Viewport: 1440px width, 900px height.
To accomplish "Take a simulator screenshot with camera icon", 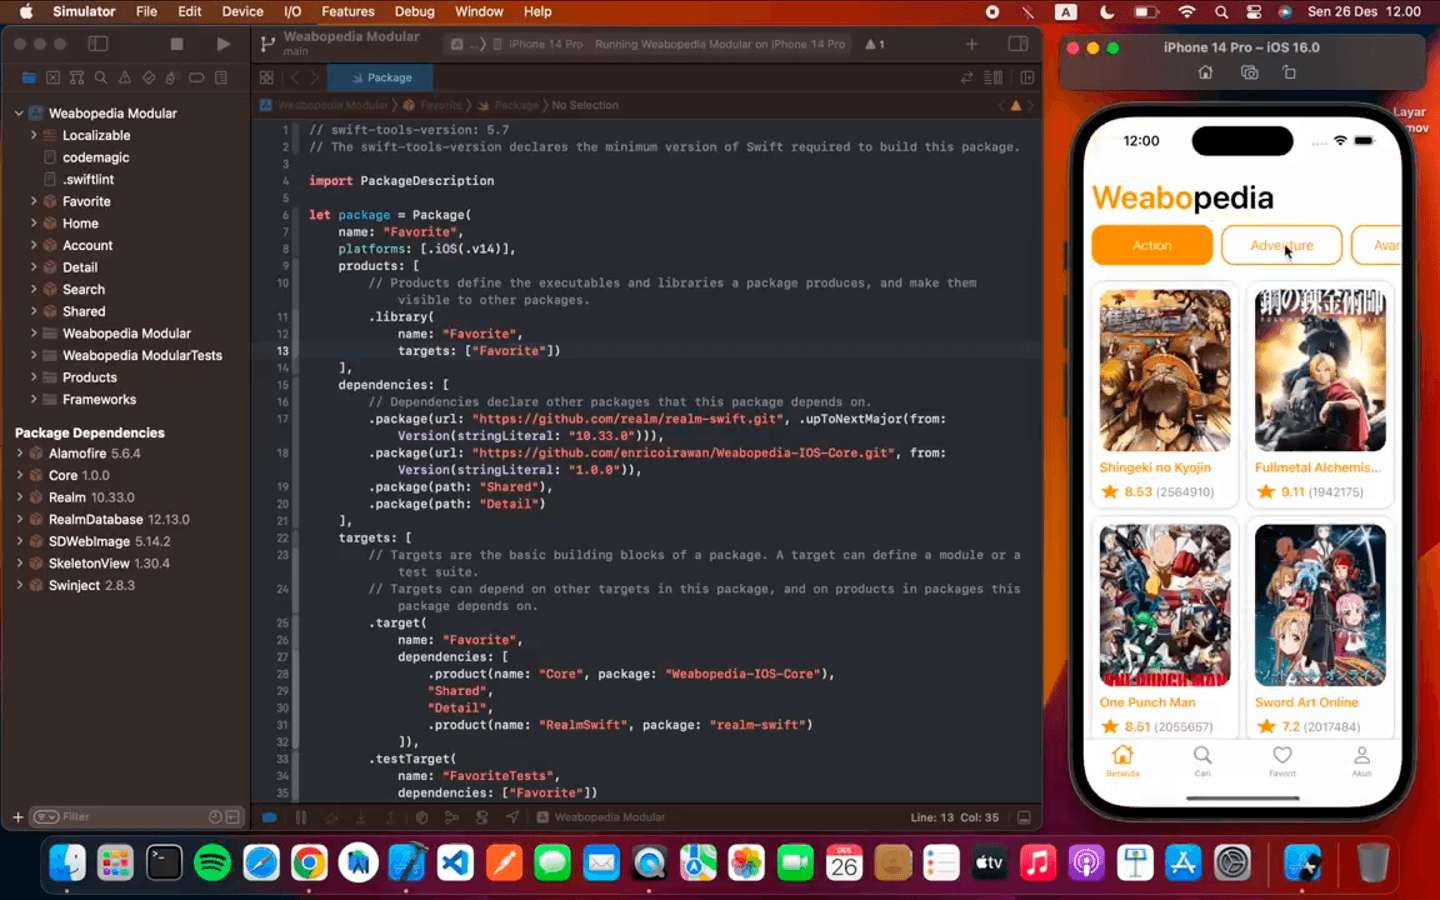I will click(1249, 73).
